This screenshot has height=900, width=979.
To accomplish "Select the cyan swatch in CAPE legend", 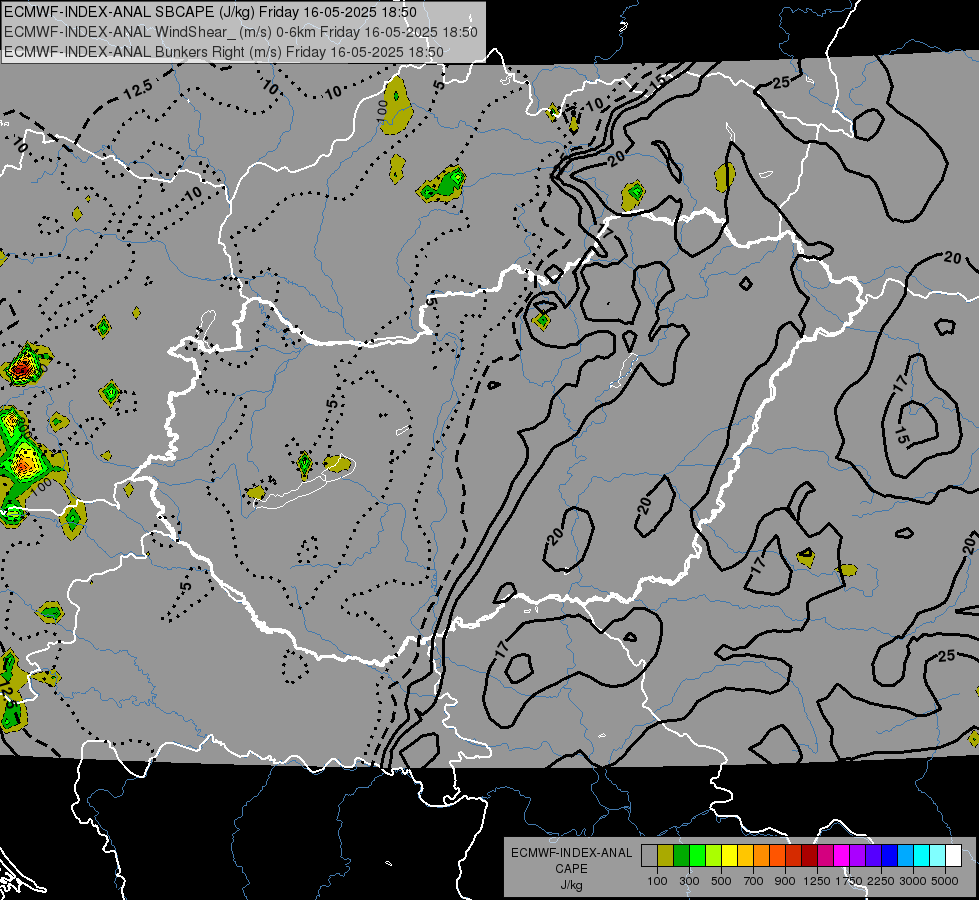I will pos(922,855).
